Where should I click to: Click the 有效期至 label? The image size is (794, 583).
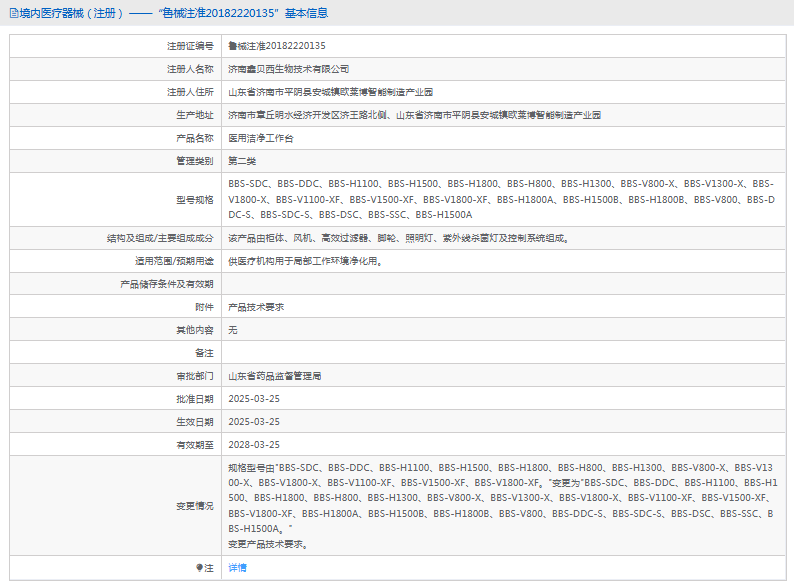click(195, 445)
